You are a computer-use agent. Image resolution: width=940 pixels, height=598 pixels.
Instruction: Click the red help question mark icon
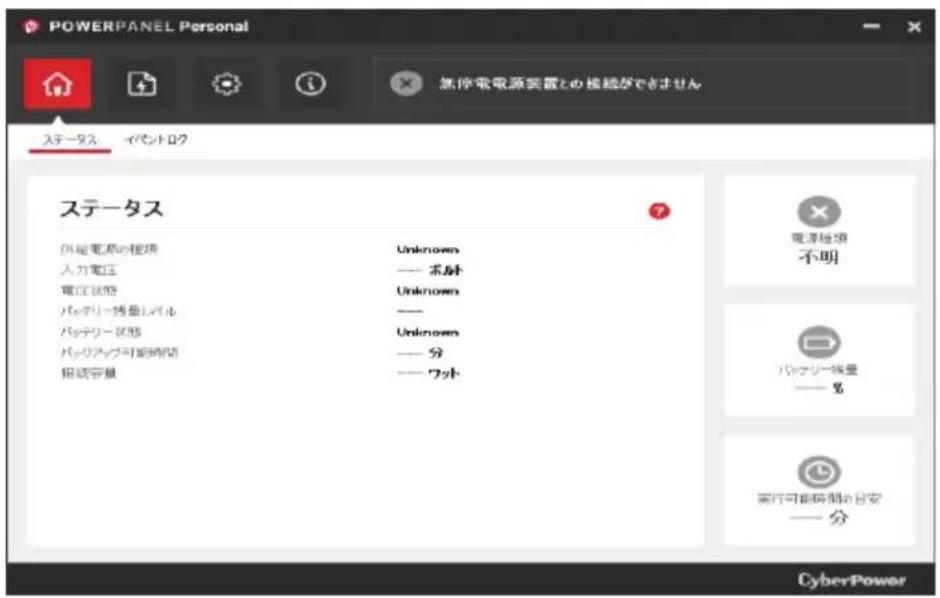(659, 211)
